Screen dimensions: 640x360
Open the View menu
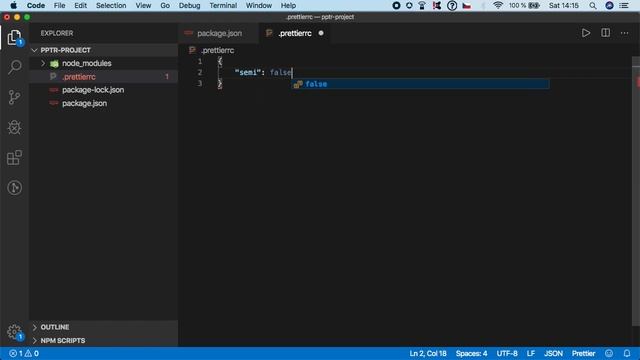pos(143,5)
